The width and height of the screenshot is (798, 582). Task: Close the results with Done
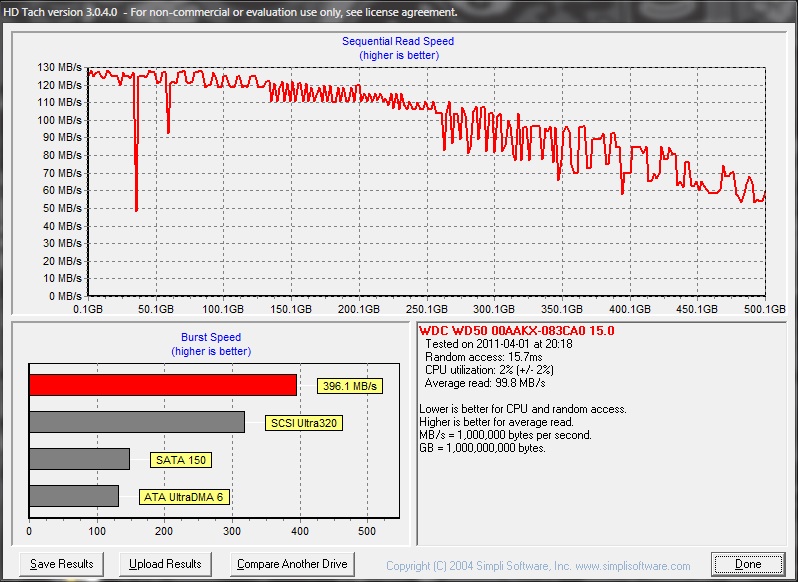748,564
